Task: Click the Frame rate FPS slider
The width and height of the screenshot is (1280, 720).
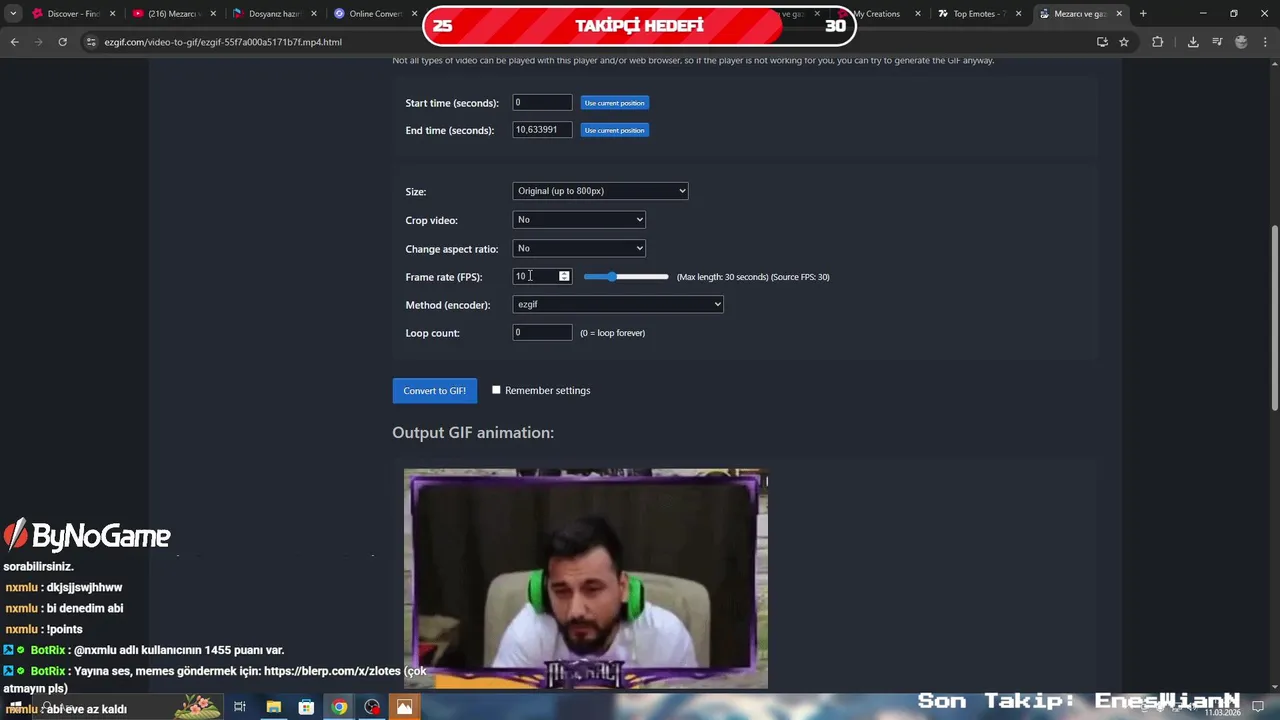Action: (626, 276)
